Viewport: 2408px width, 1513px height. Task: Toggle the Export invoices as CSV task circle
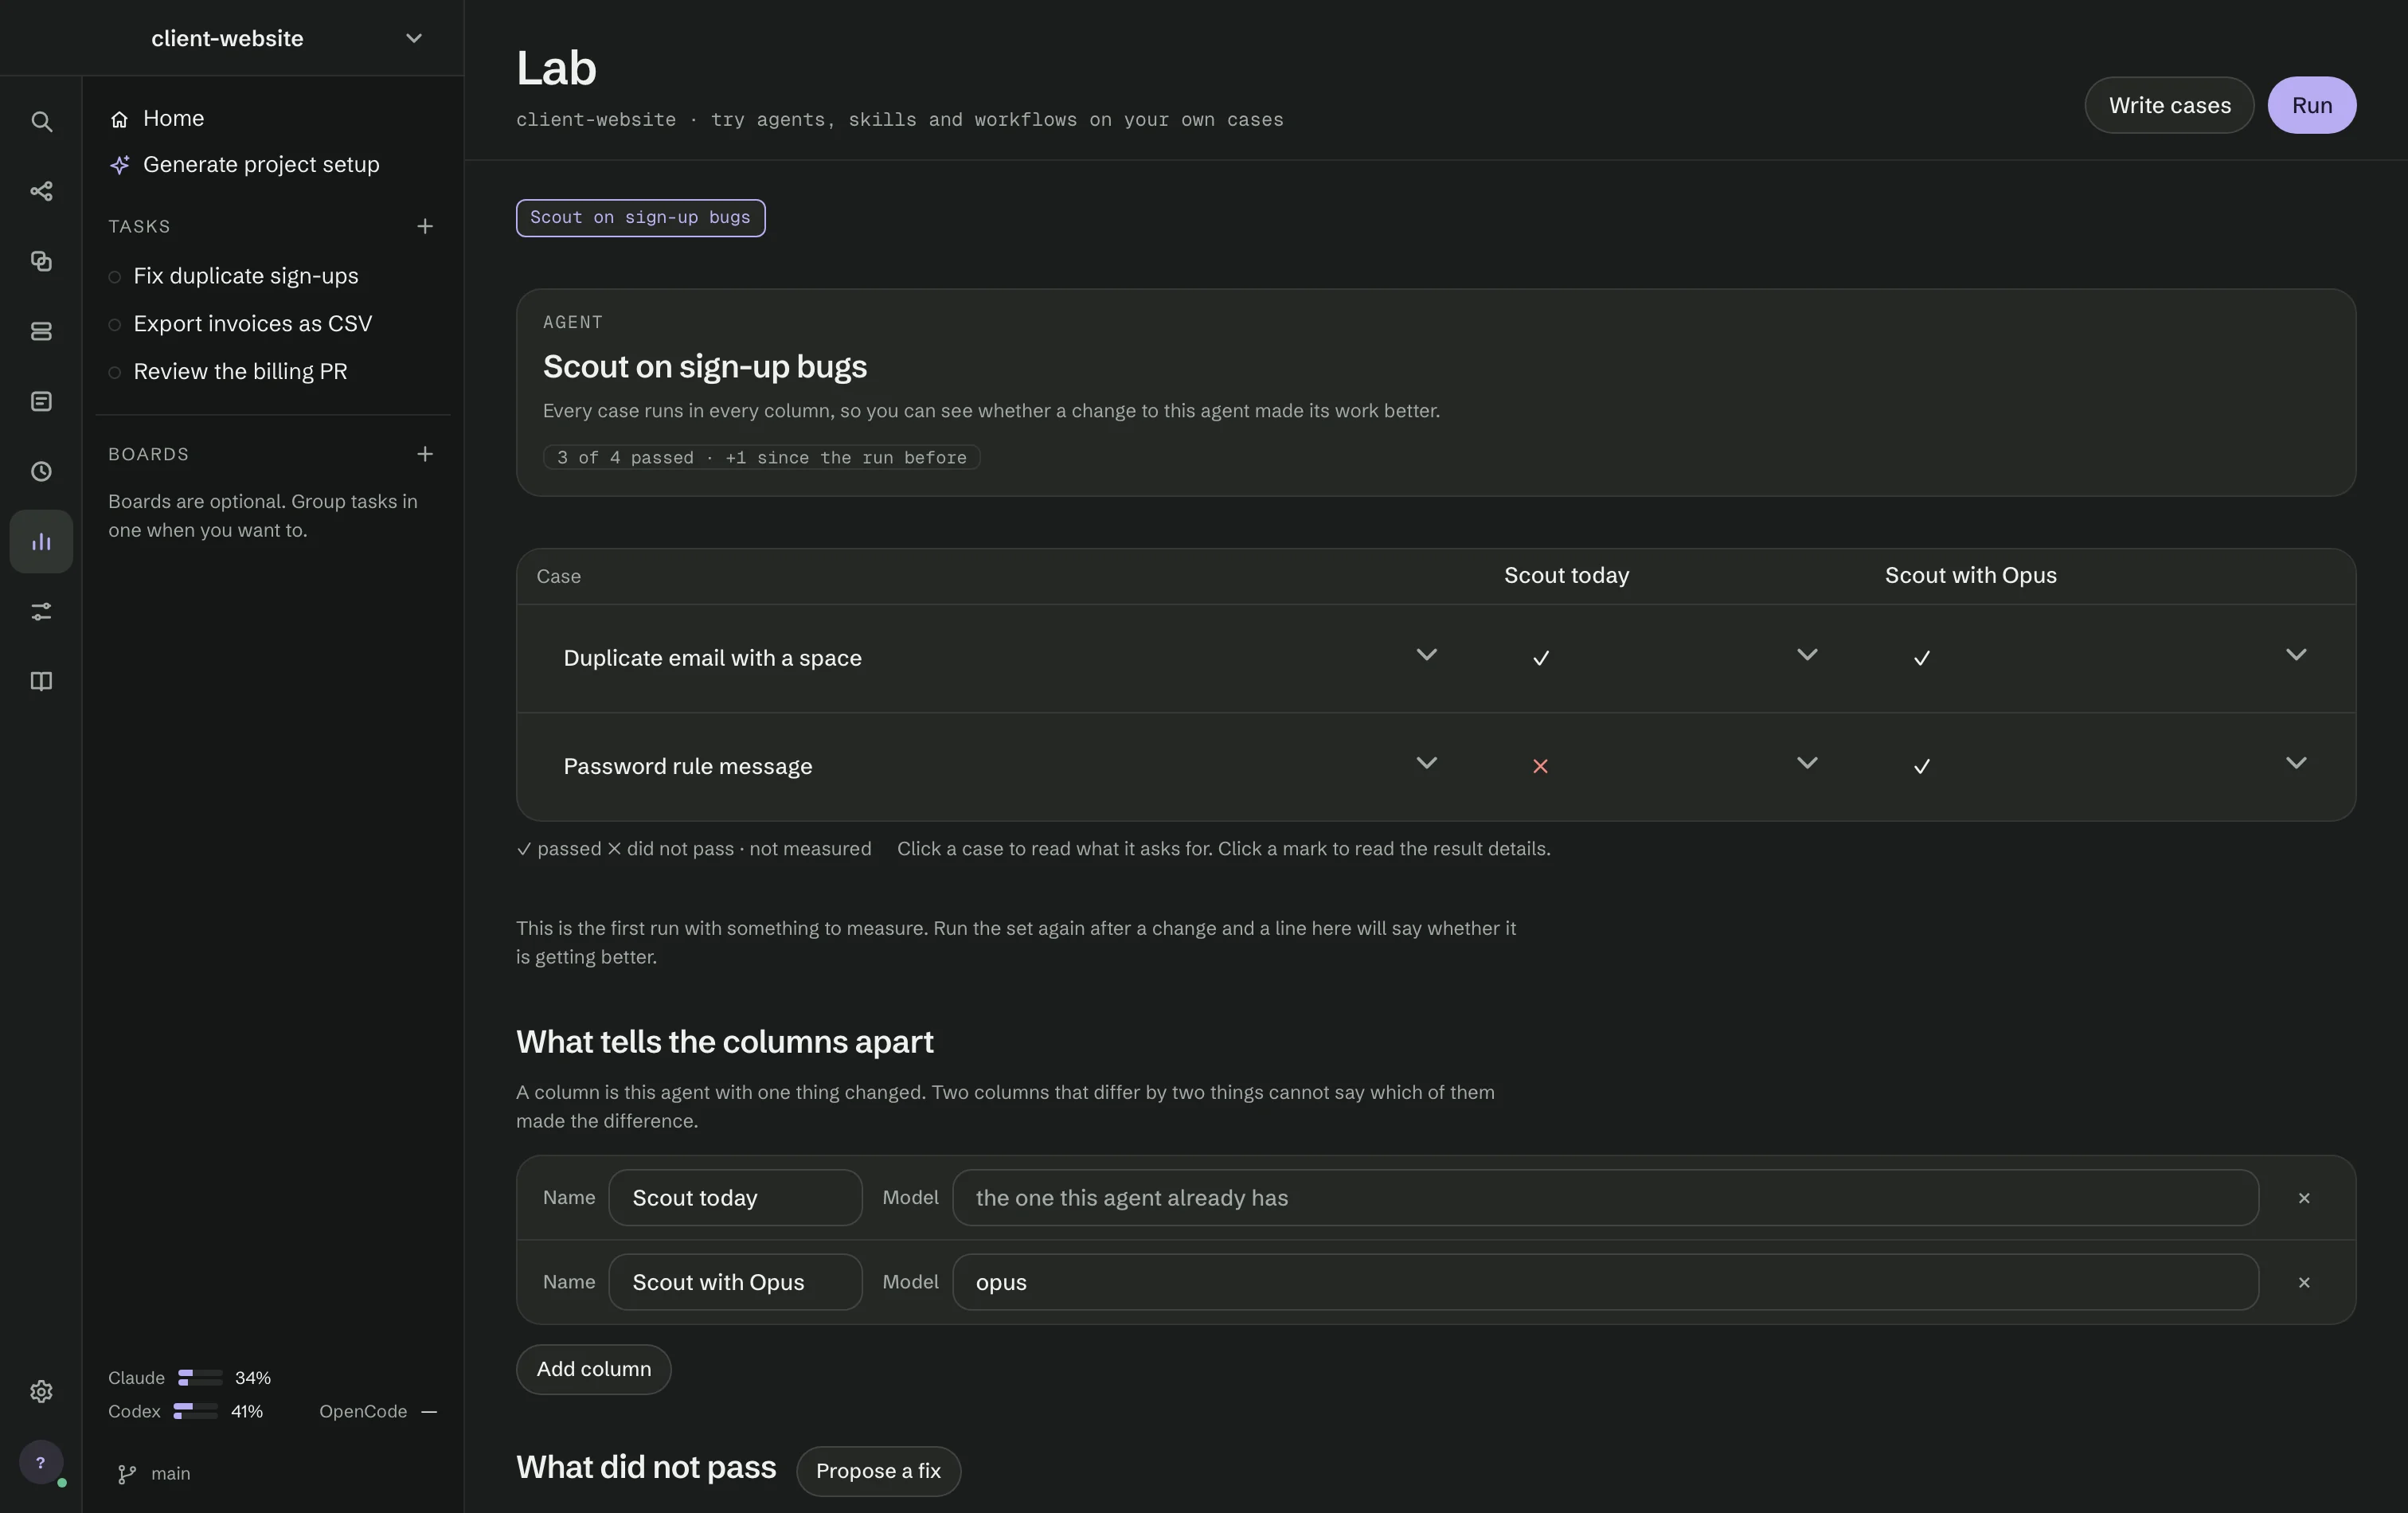pyautogui.click(x=115, y=325)
